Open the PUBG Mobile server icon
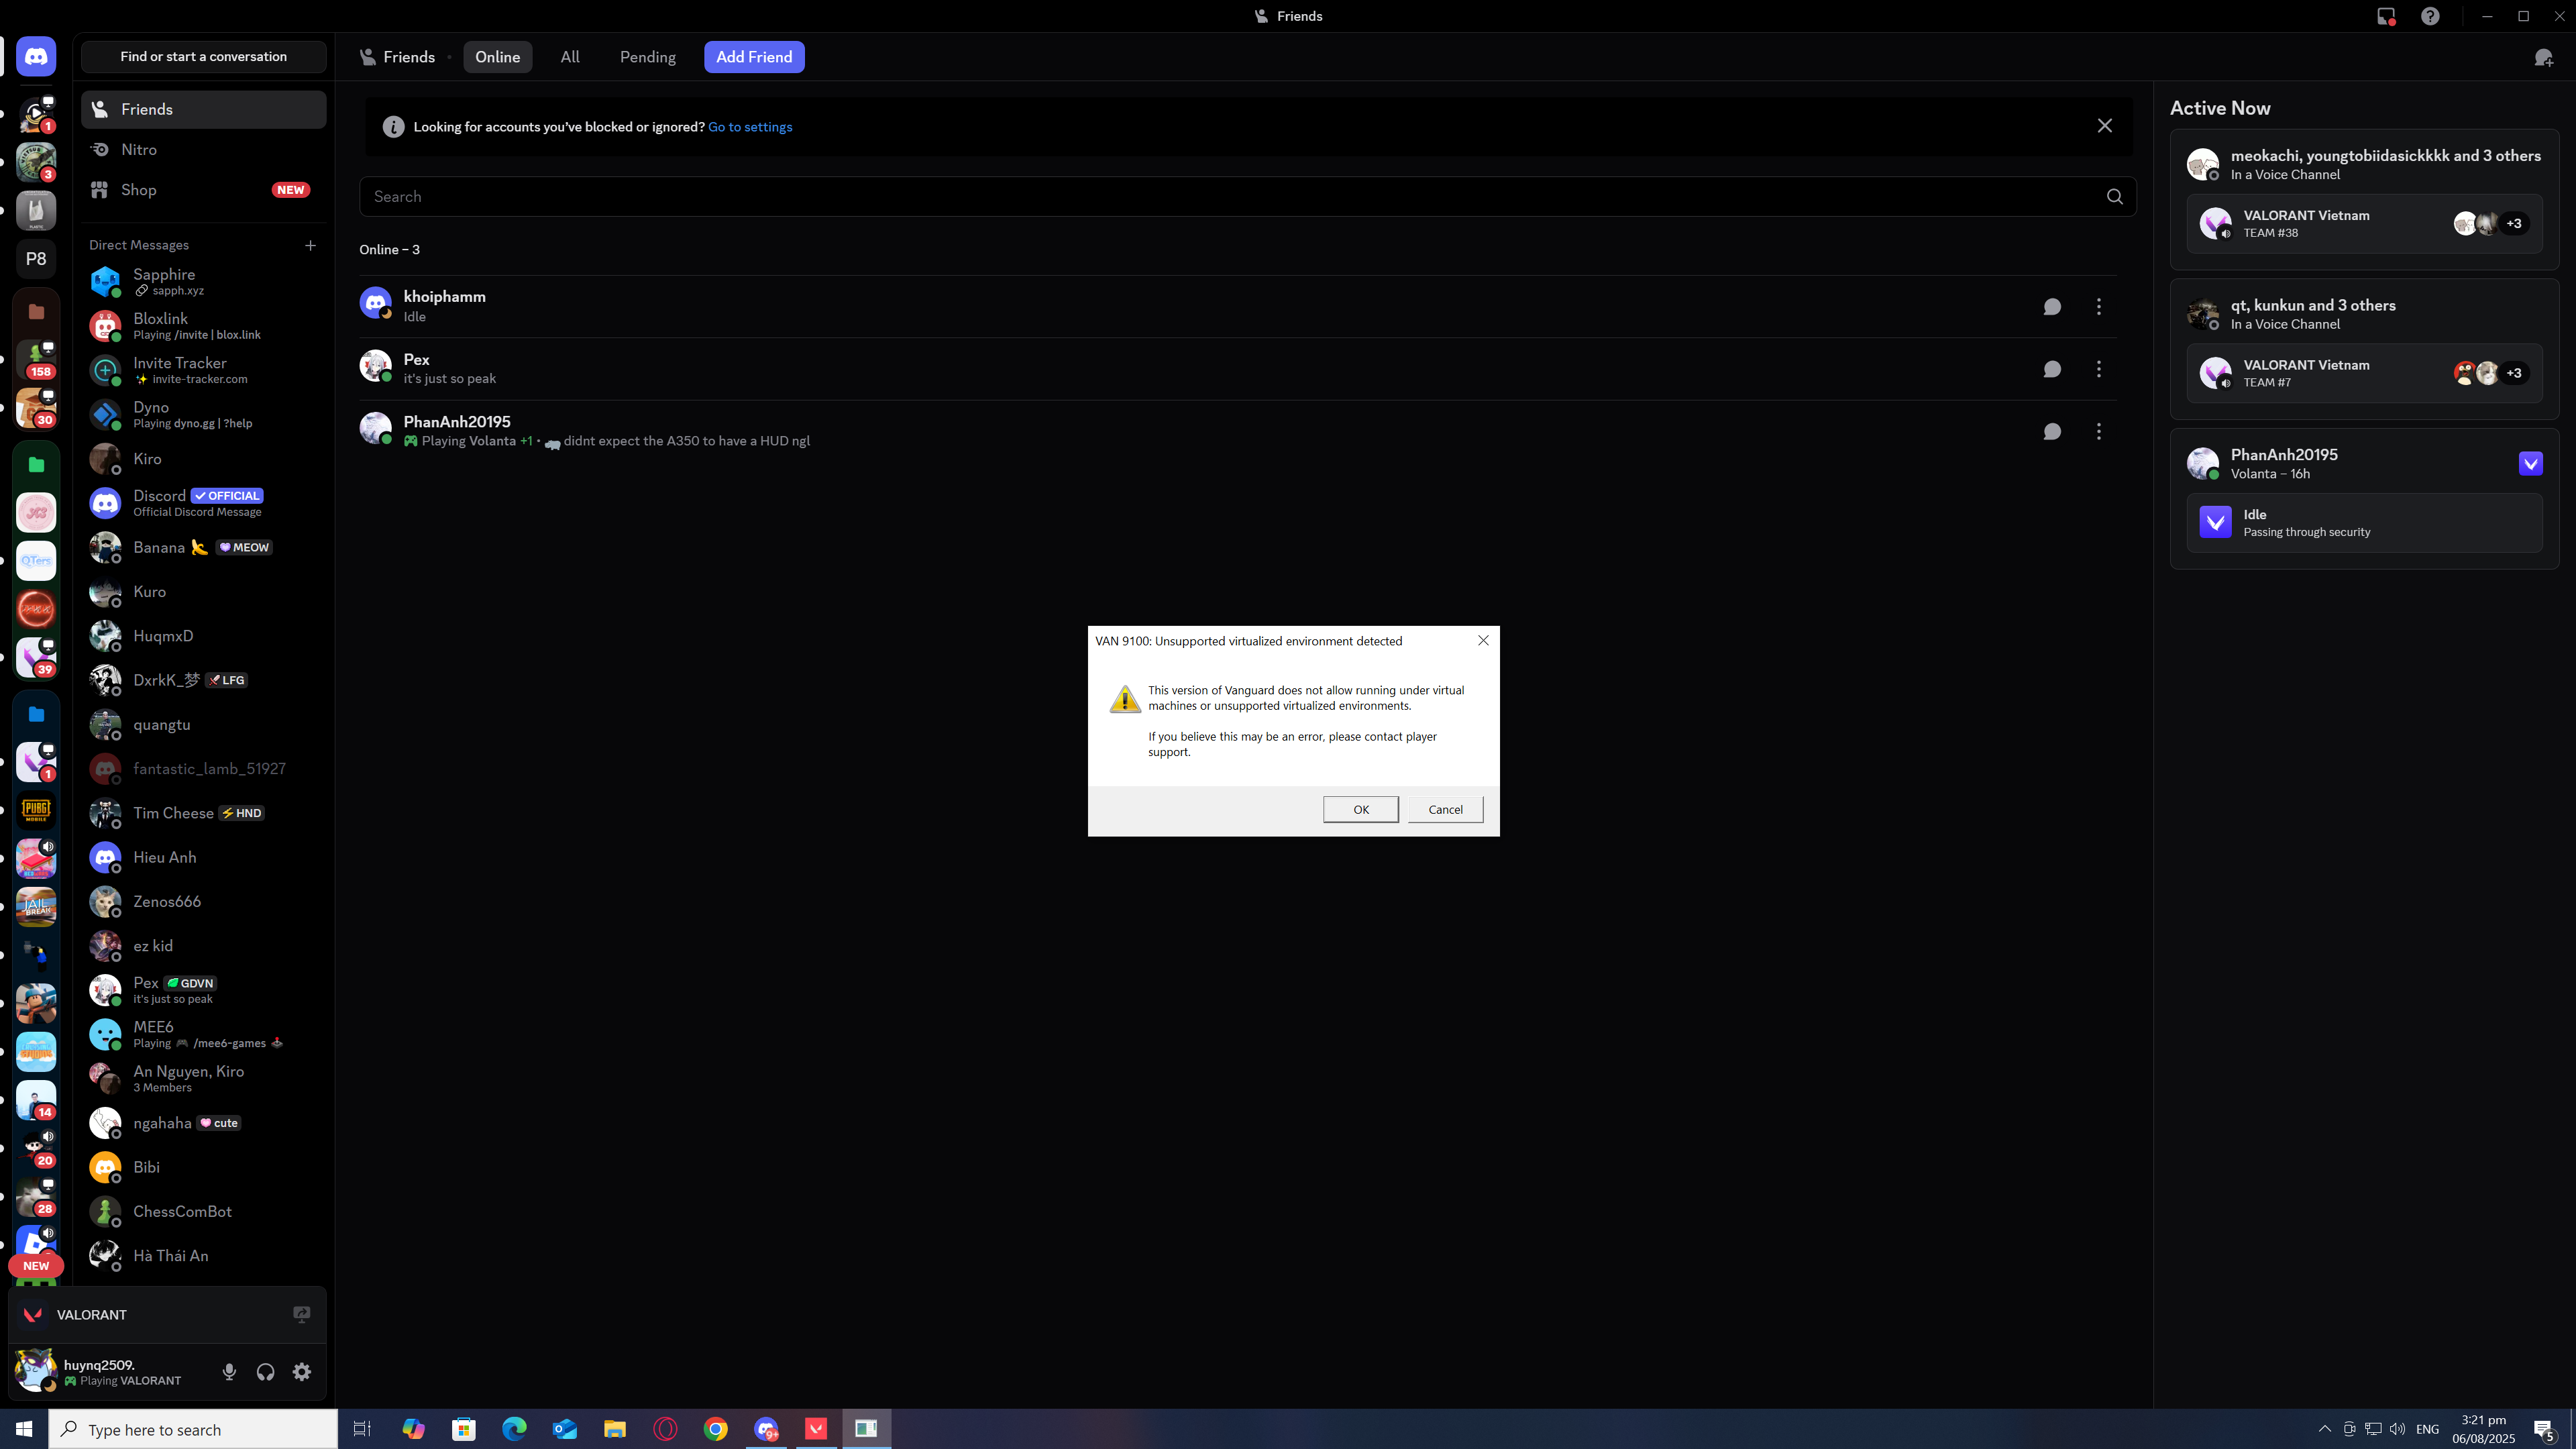Screen dimensions: 2576x1449 point(36,810)
